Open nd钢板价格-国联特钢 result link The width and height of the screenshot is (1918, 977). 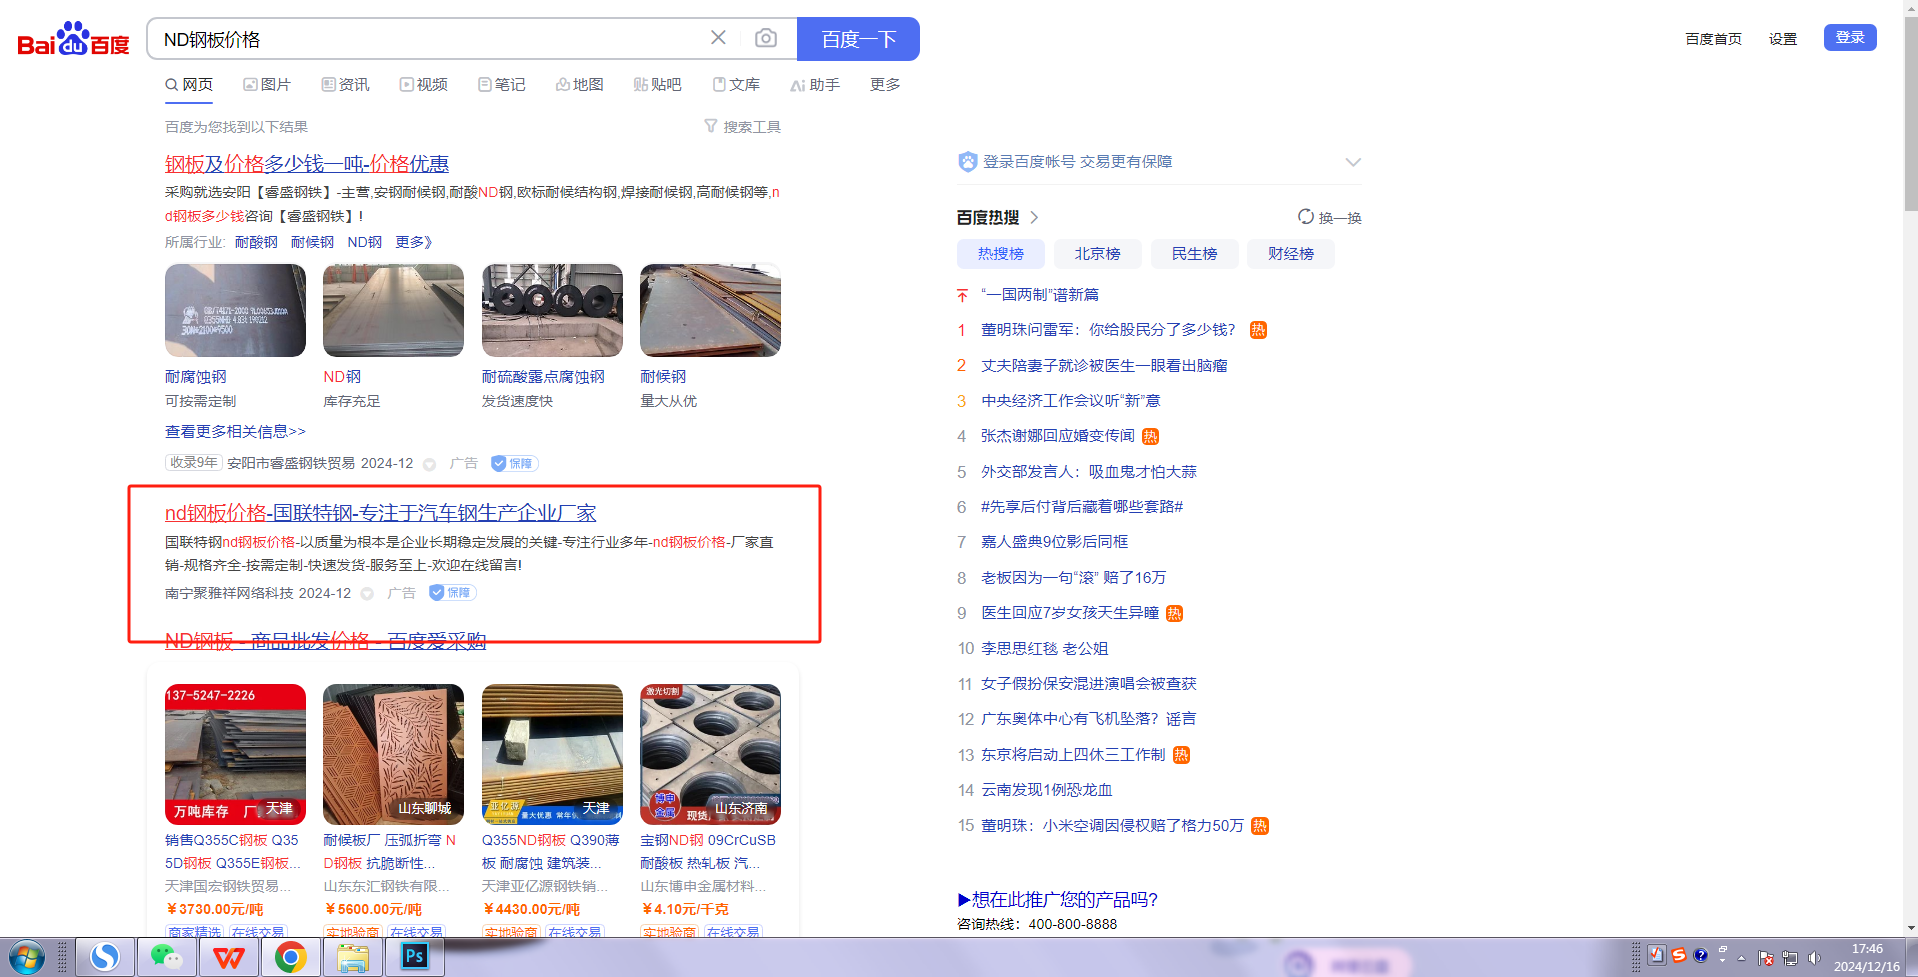pos(381,513)
